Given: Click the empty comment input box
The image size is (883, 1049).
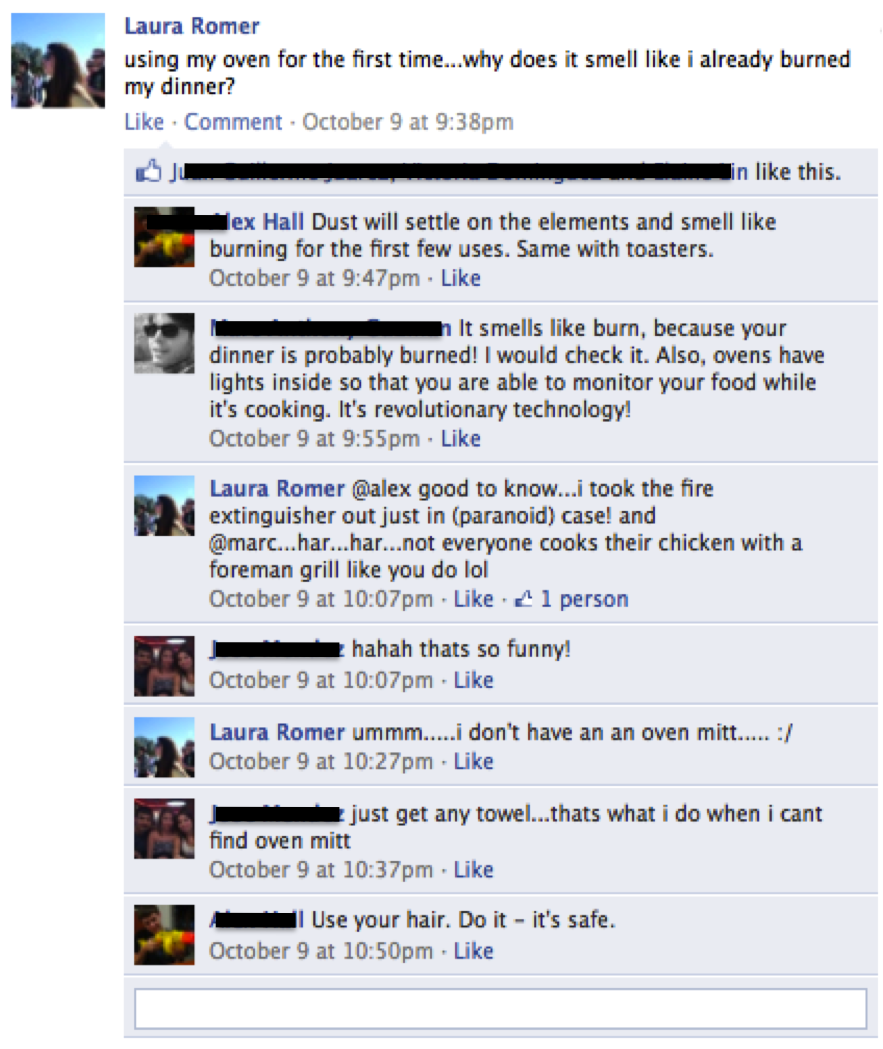Looking at the screenshot, I should [501, 1009].
